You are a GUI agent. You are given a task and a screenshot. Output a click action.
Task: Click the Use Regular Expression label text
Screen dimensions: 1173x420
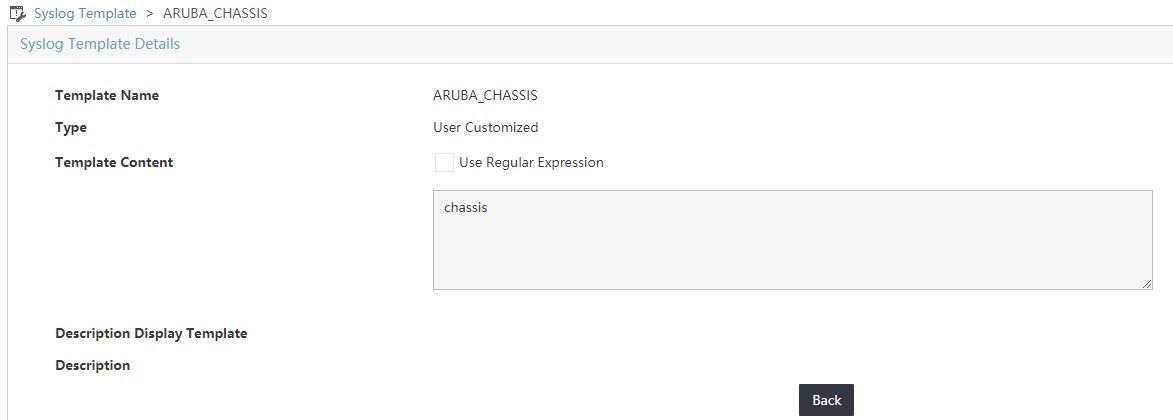click(x=531, y=162)
